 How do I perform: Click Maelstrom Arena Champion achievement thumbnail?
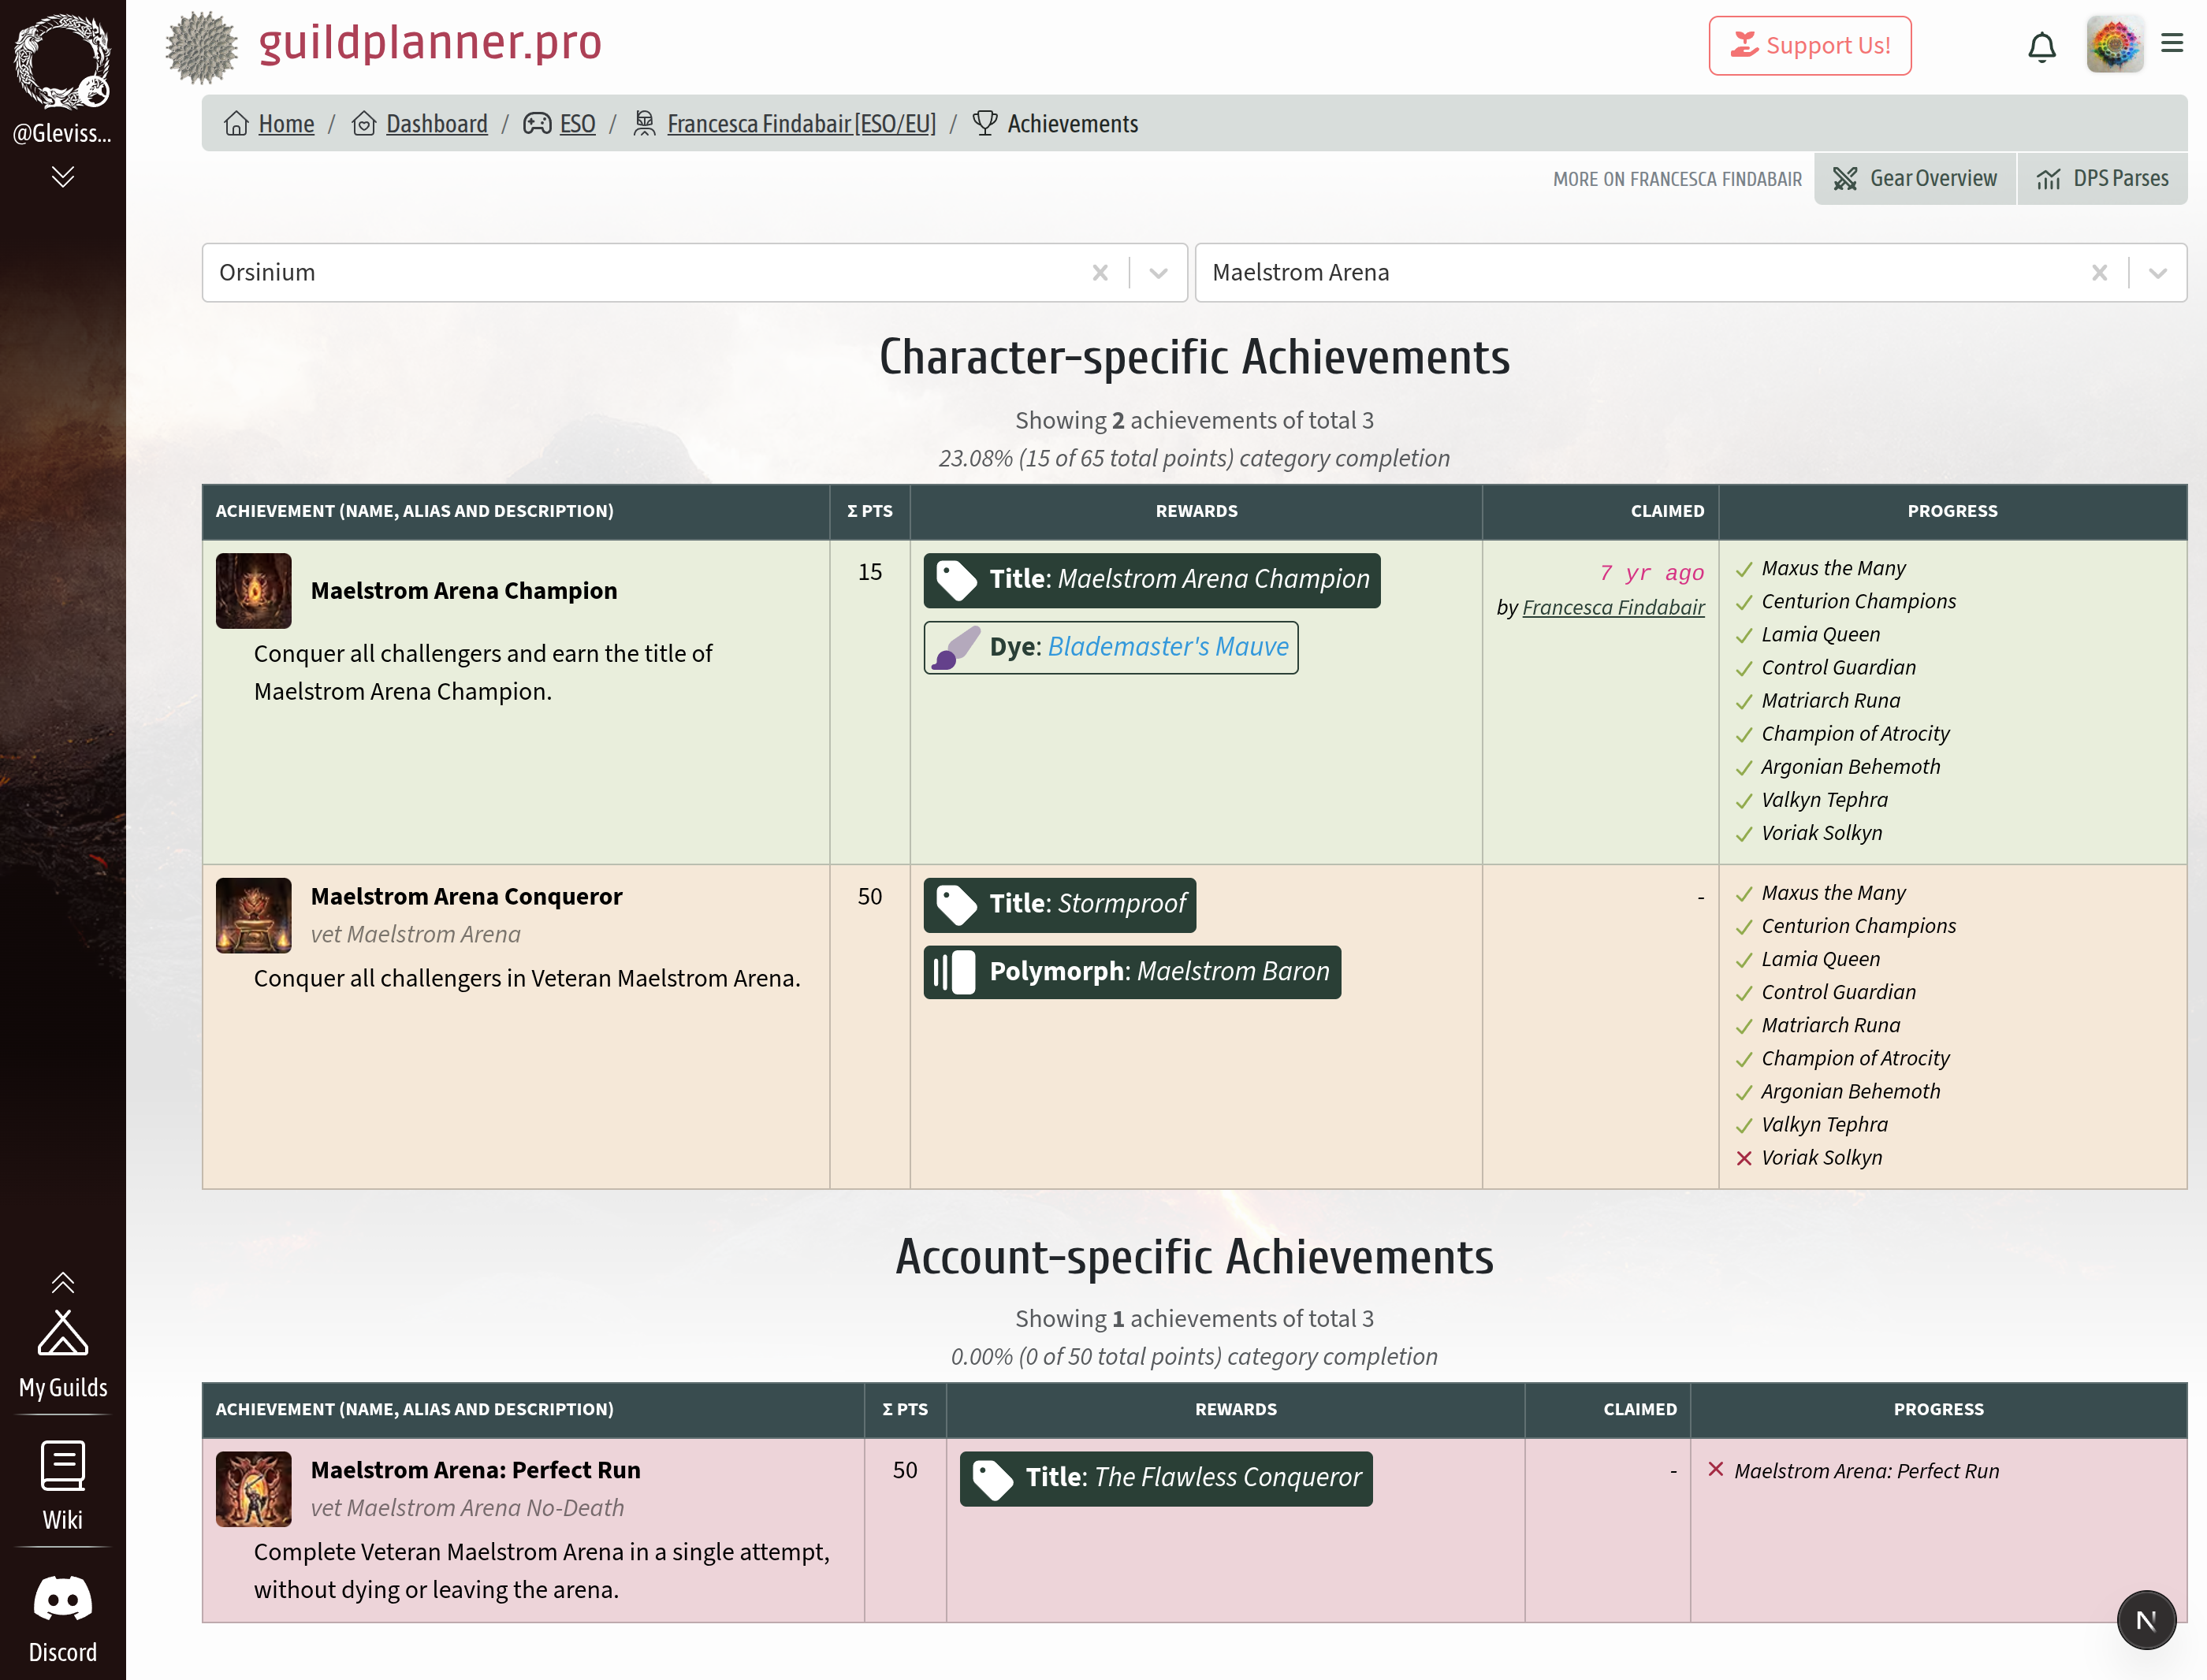(254, 591)
